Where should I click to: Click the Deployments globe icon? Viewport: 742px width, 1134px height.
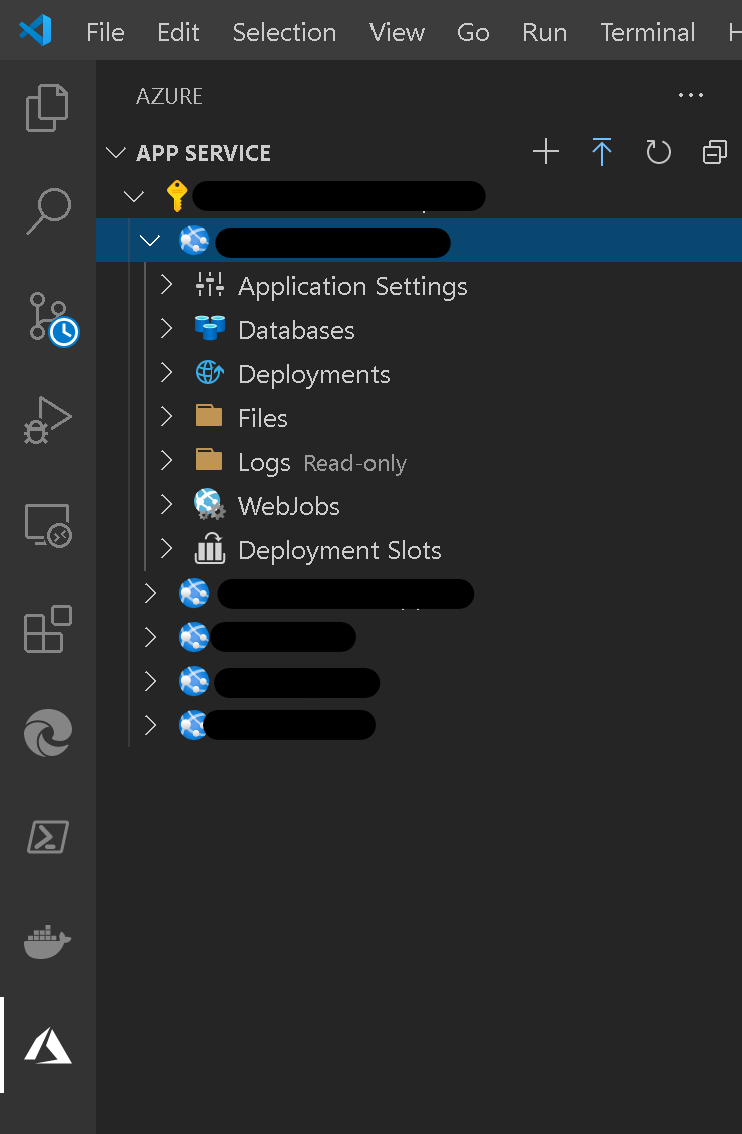(x=210, y=372)
